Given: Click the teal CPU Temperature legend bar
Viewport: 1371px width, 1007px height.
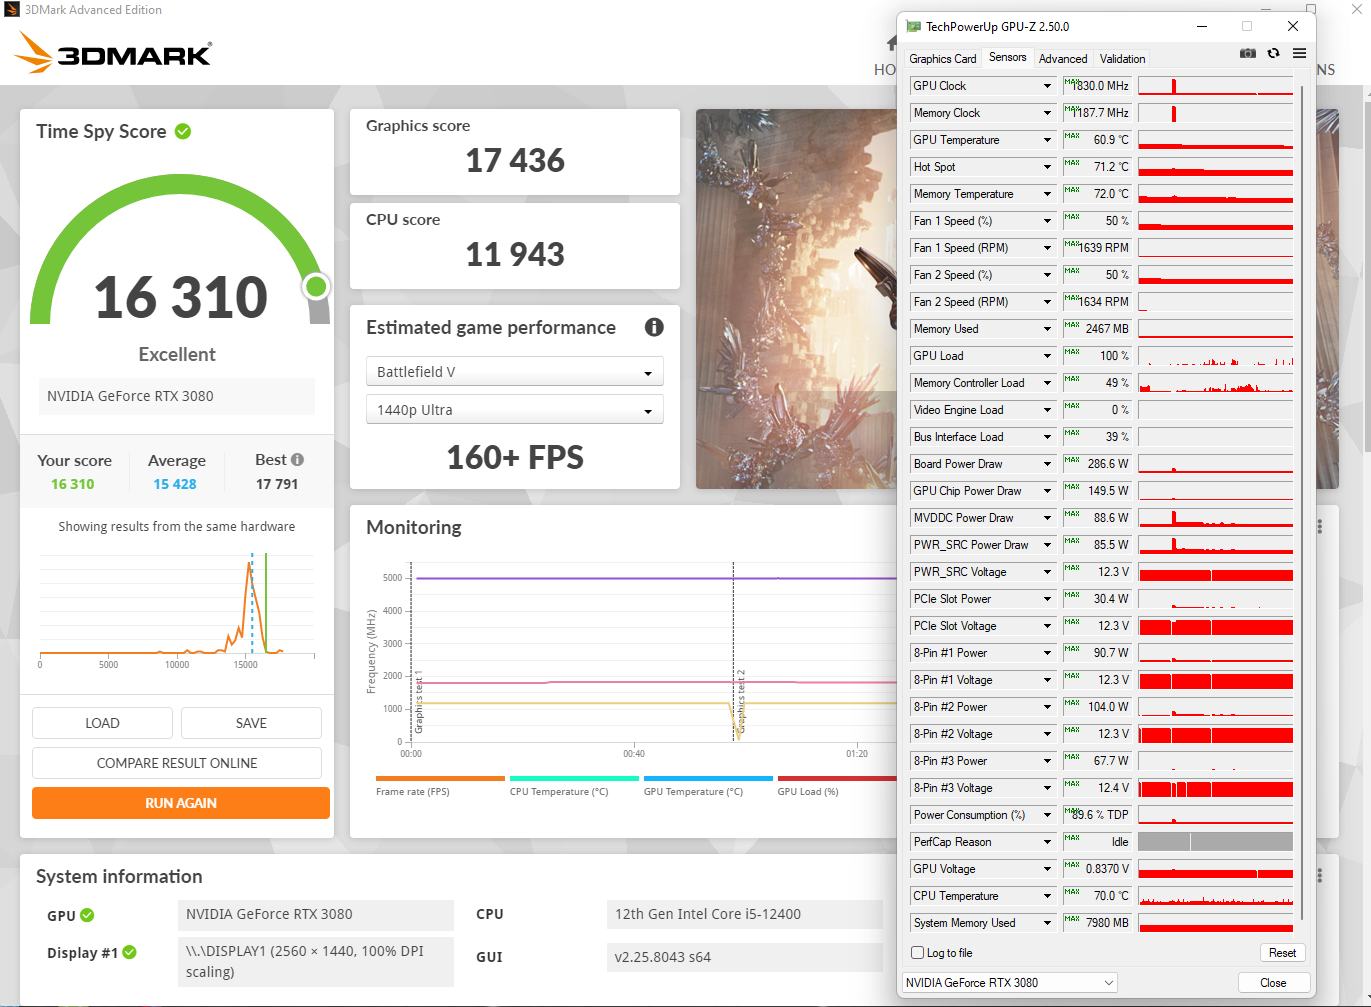Looking at the screenshot, I should coord(574,778).
